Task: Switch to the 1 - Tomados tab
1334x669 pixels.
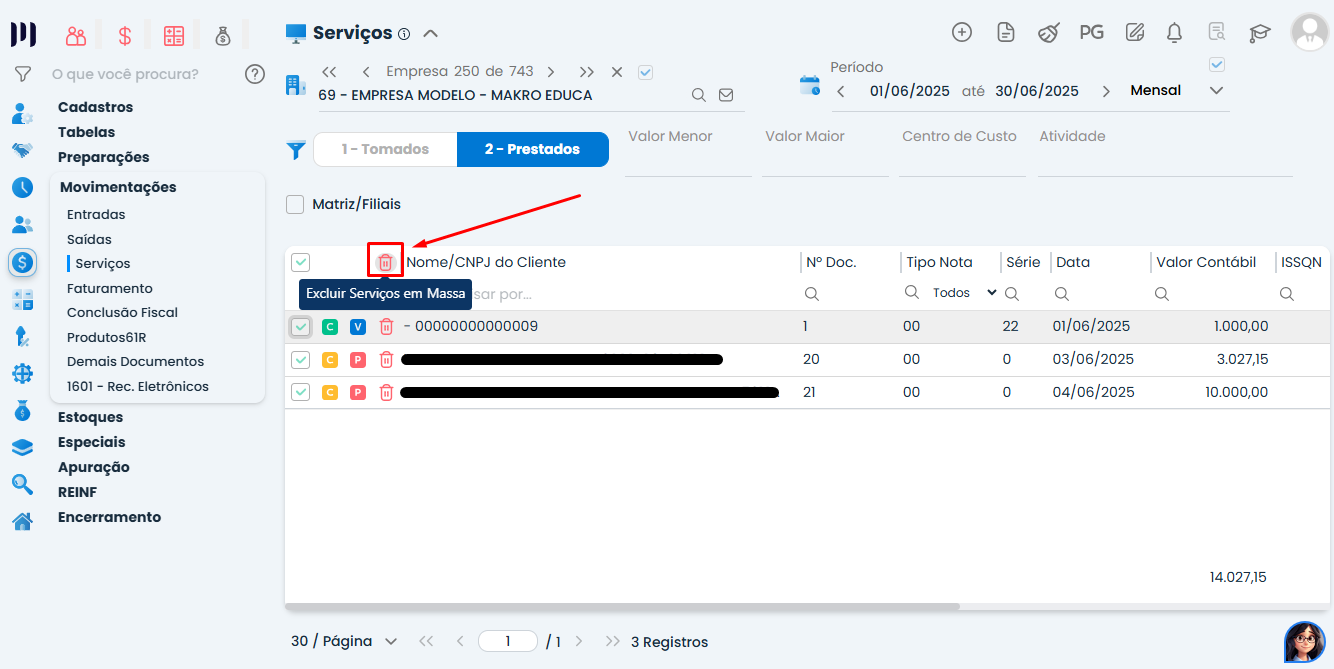Action: pos(384,148)
